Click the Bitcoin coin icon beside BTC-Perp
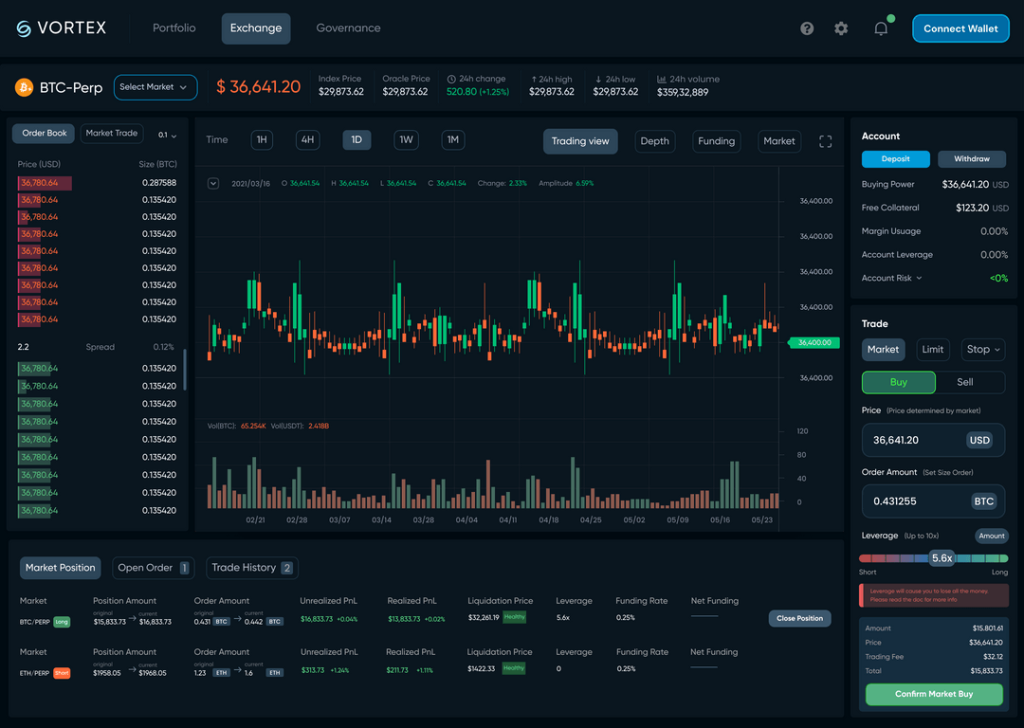Image resolution: width=1024 pixels, height=728 pixels. click(x=24, y=87)
